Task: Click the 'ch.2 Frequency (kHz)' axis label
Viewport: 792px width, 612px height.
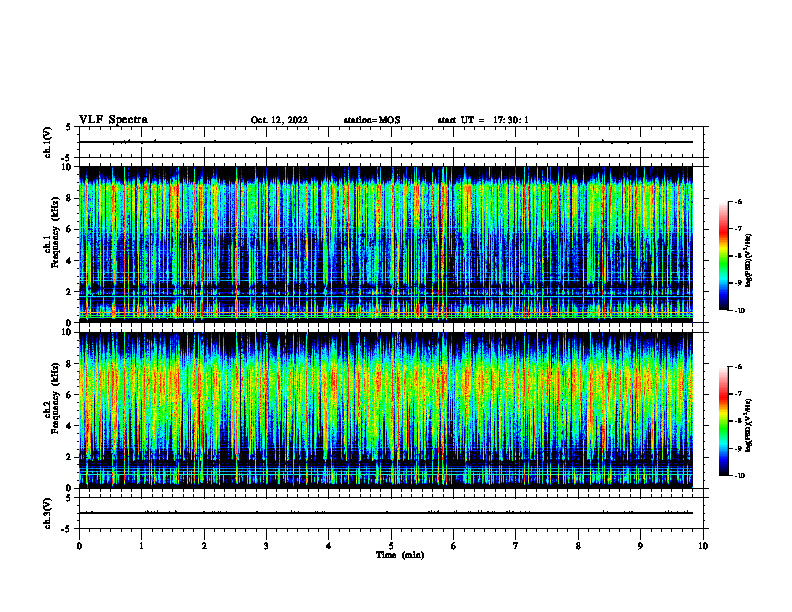Action: click(x=52, y=397)
